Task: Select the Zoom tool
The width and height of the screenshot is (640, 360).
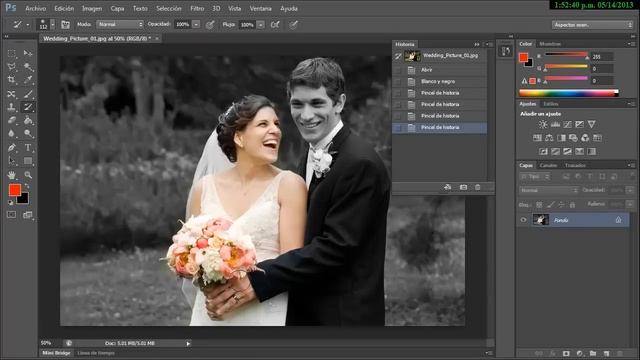Action: pyautogui.click(x=28, y=175)
